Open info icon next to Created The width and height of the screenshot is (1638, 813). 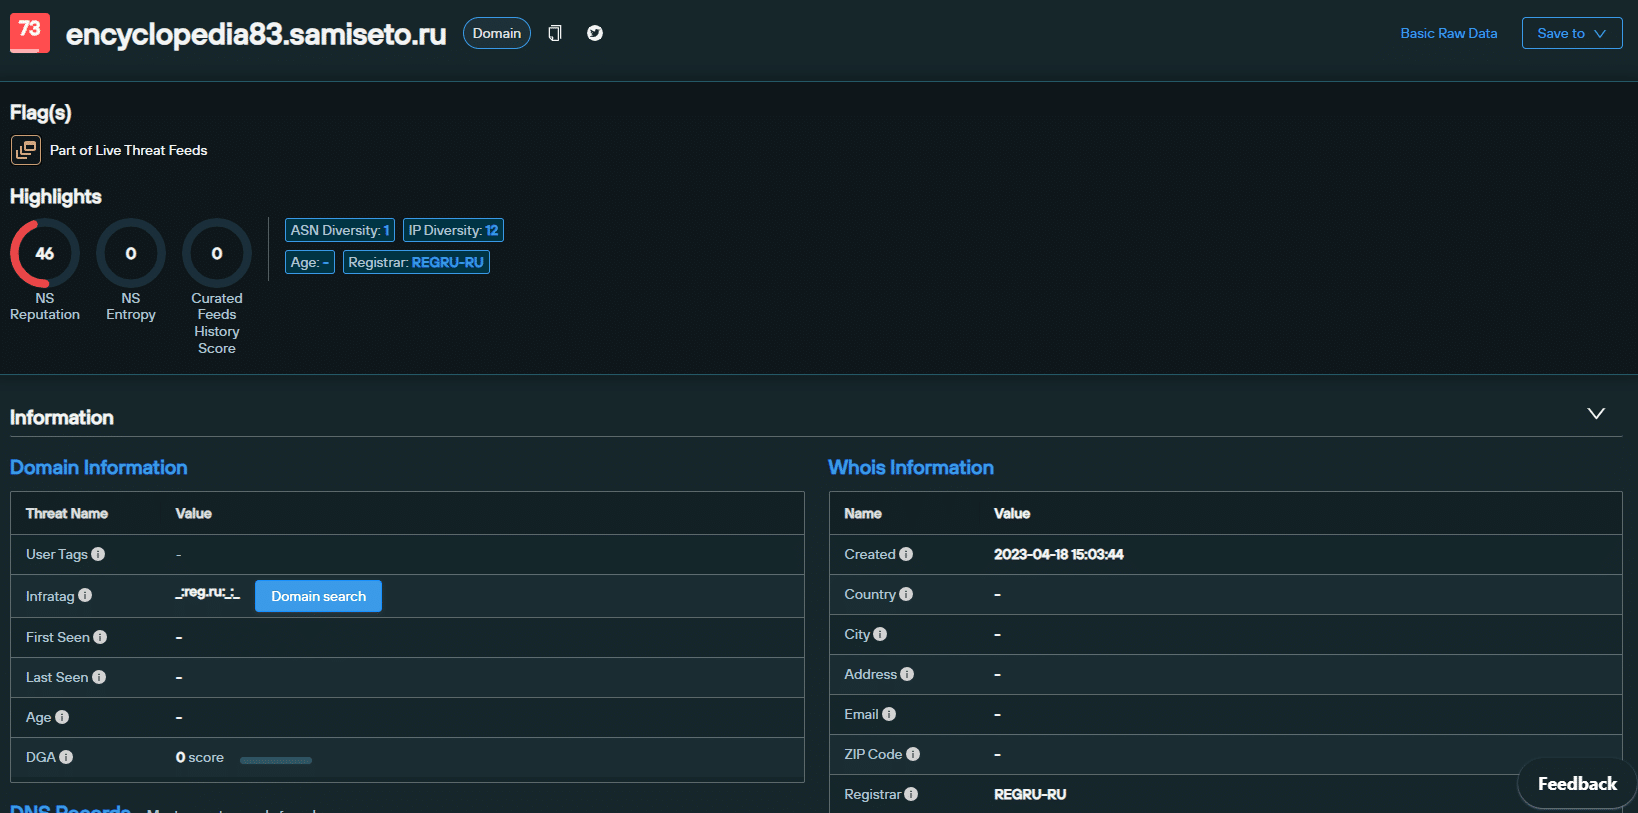coord(906,554)
